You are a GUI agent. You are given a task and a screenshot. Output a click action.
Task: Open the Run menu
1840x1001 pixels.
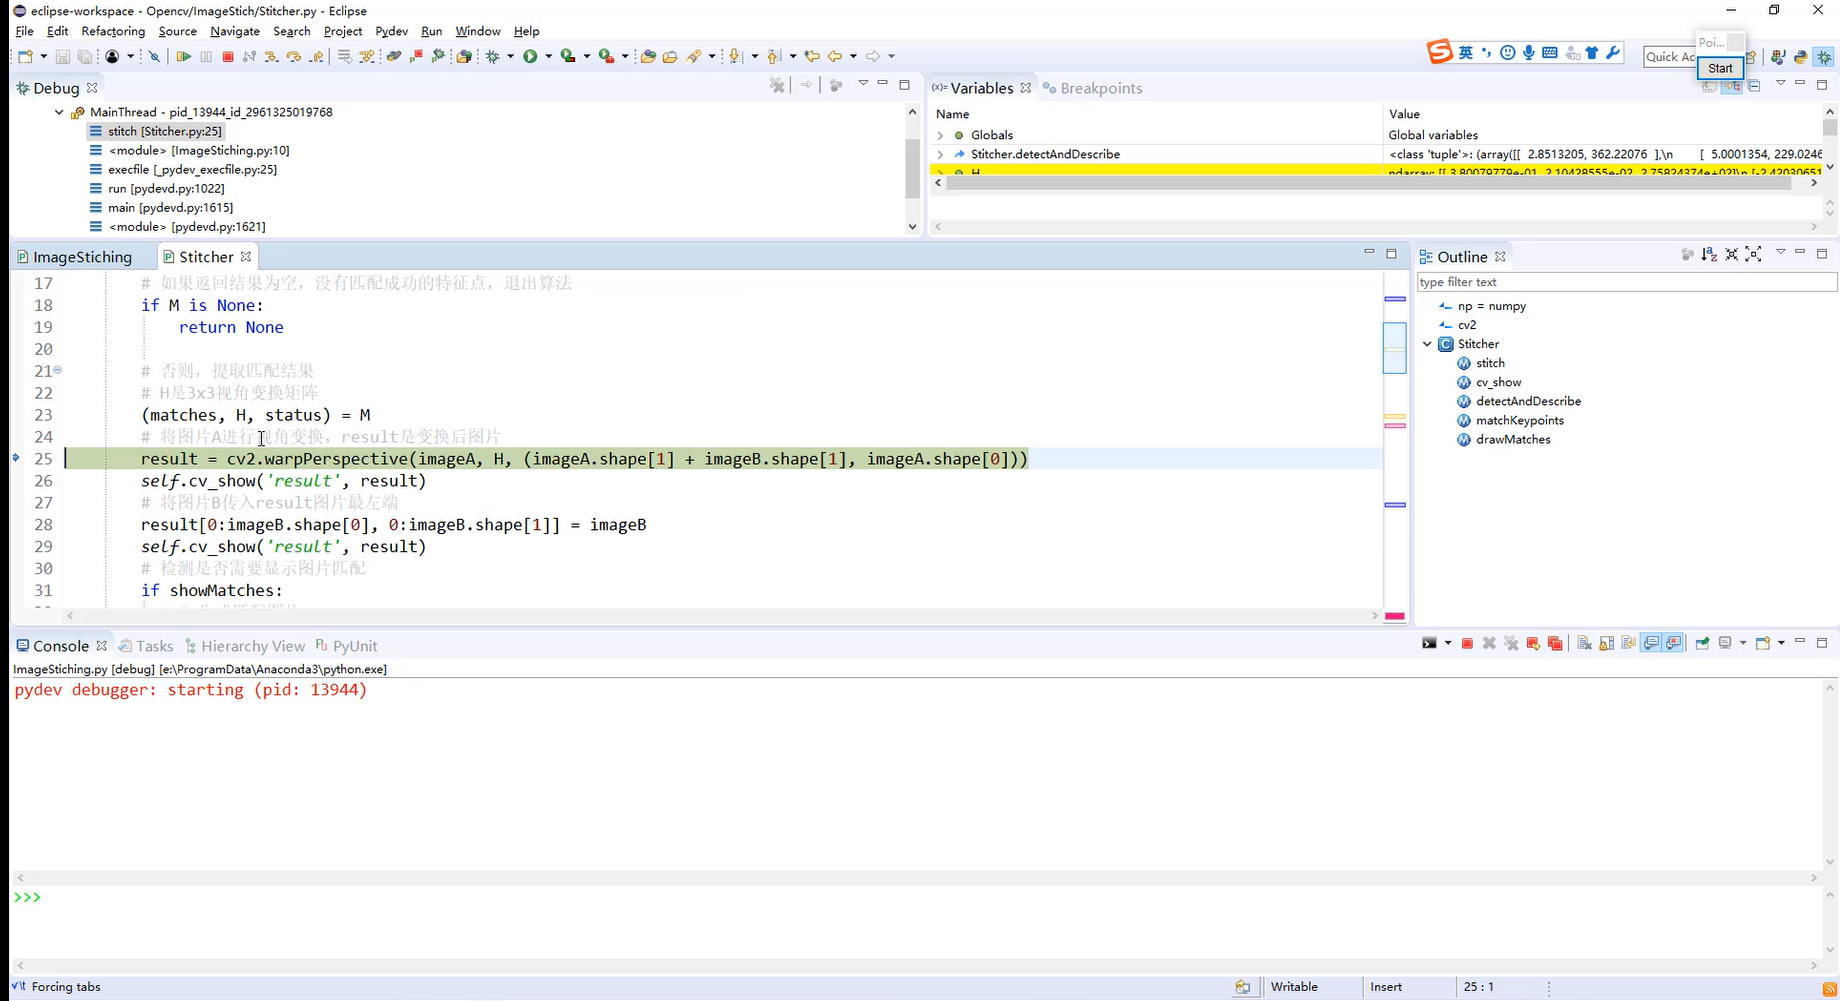(431, 31)
